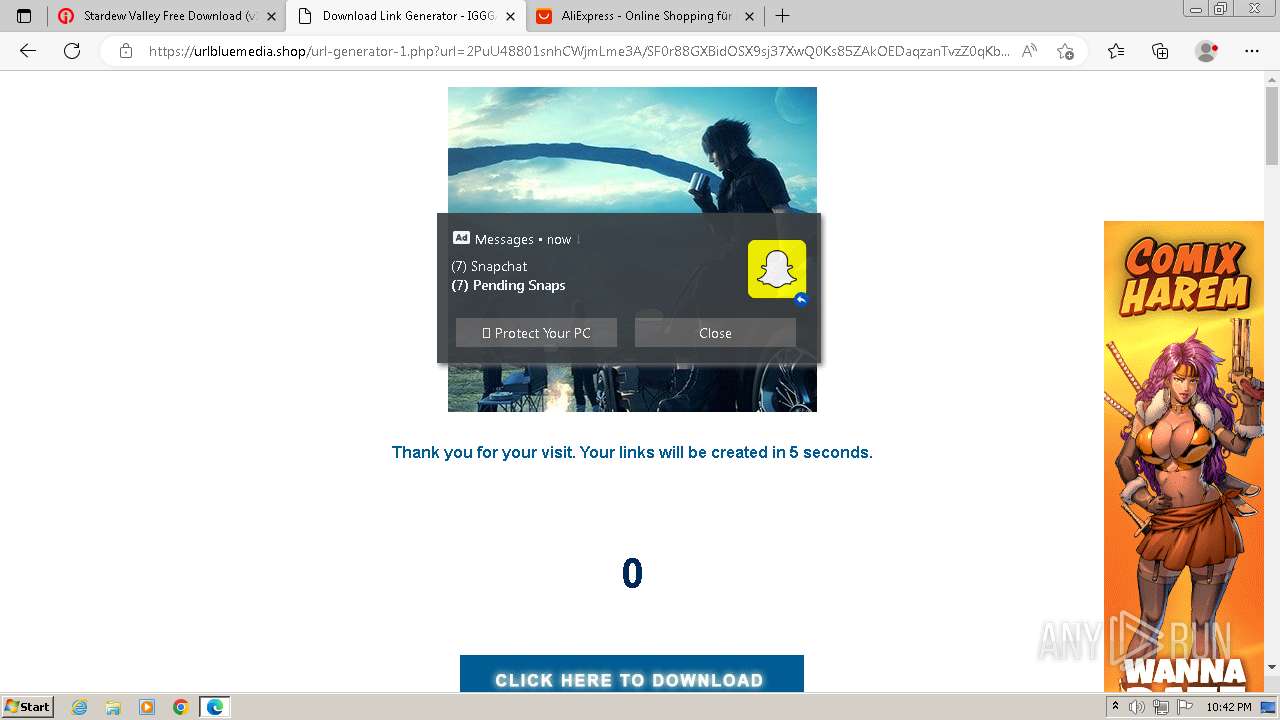Select the Download Link Generator tab
The width and height of the screenshot is (1280, 720).
406,16
